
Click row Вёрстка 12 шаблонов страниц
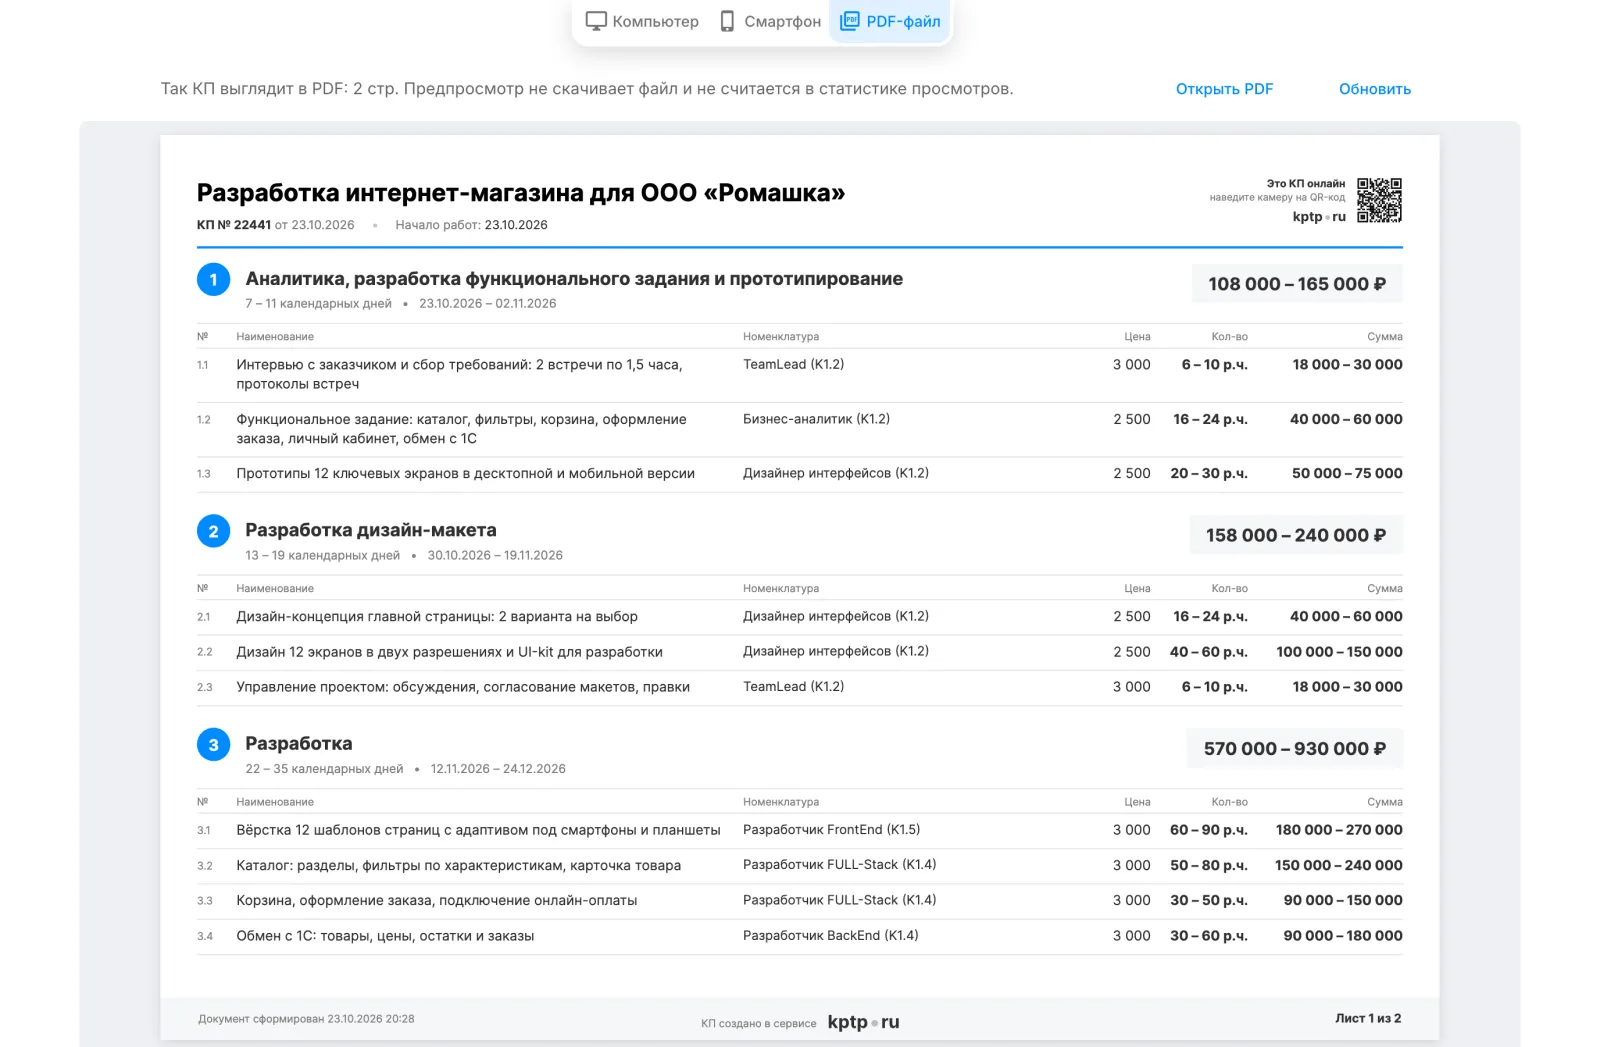pyautogui.click(x=800, y=830)
